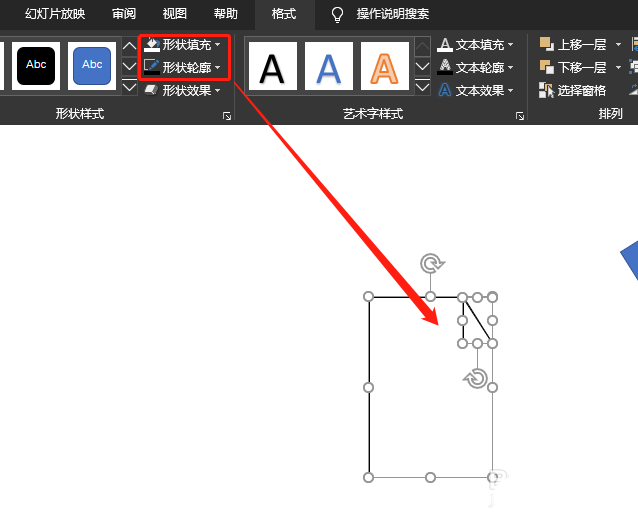Open the 选择窗格 selection pane

[572, 90]
